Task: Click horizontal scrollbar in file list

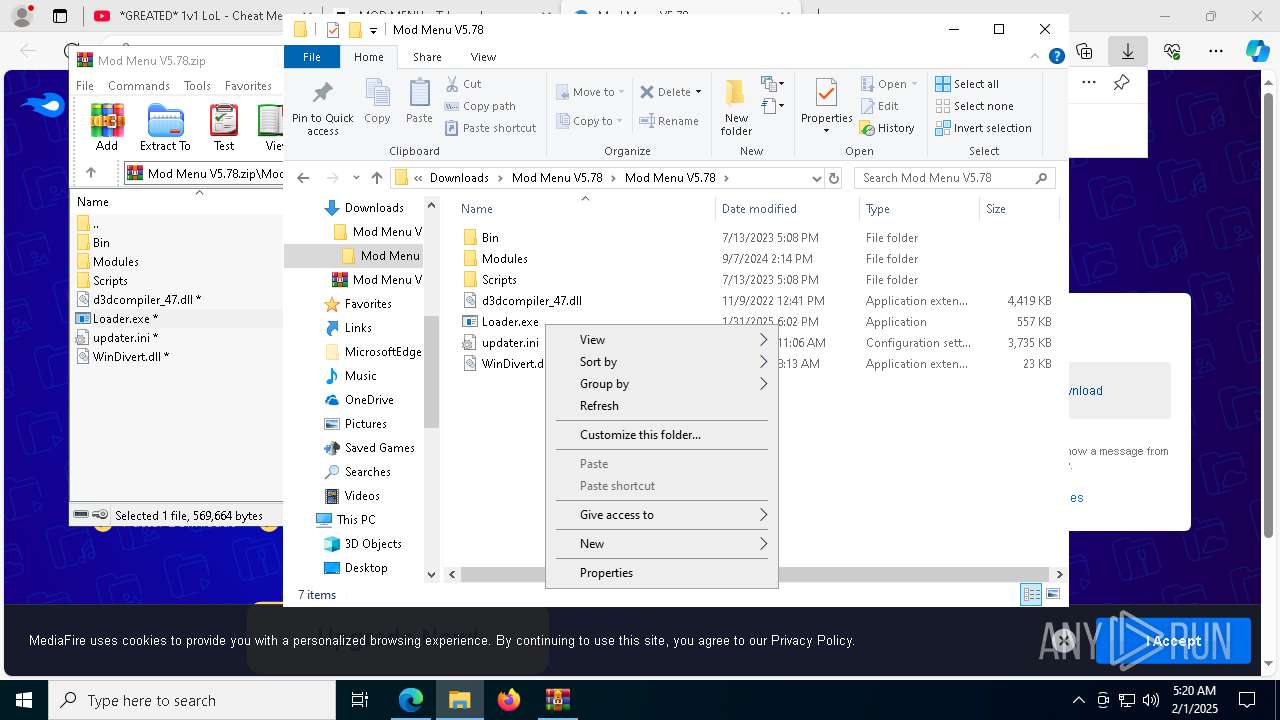Action: click(755, 574)
